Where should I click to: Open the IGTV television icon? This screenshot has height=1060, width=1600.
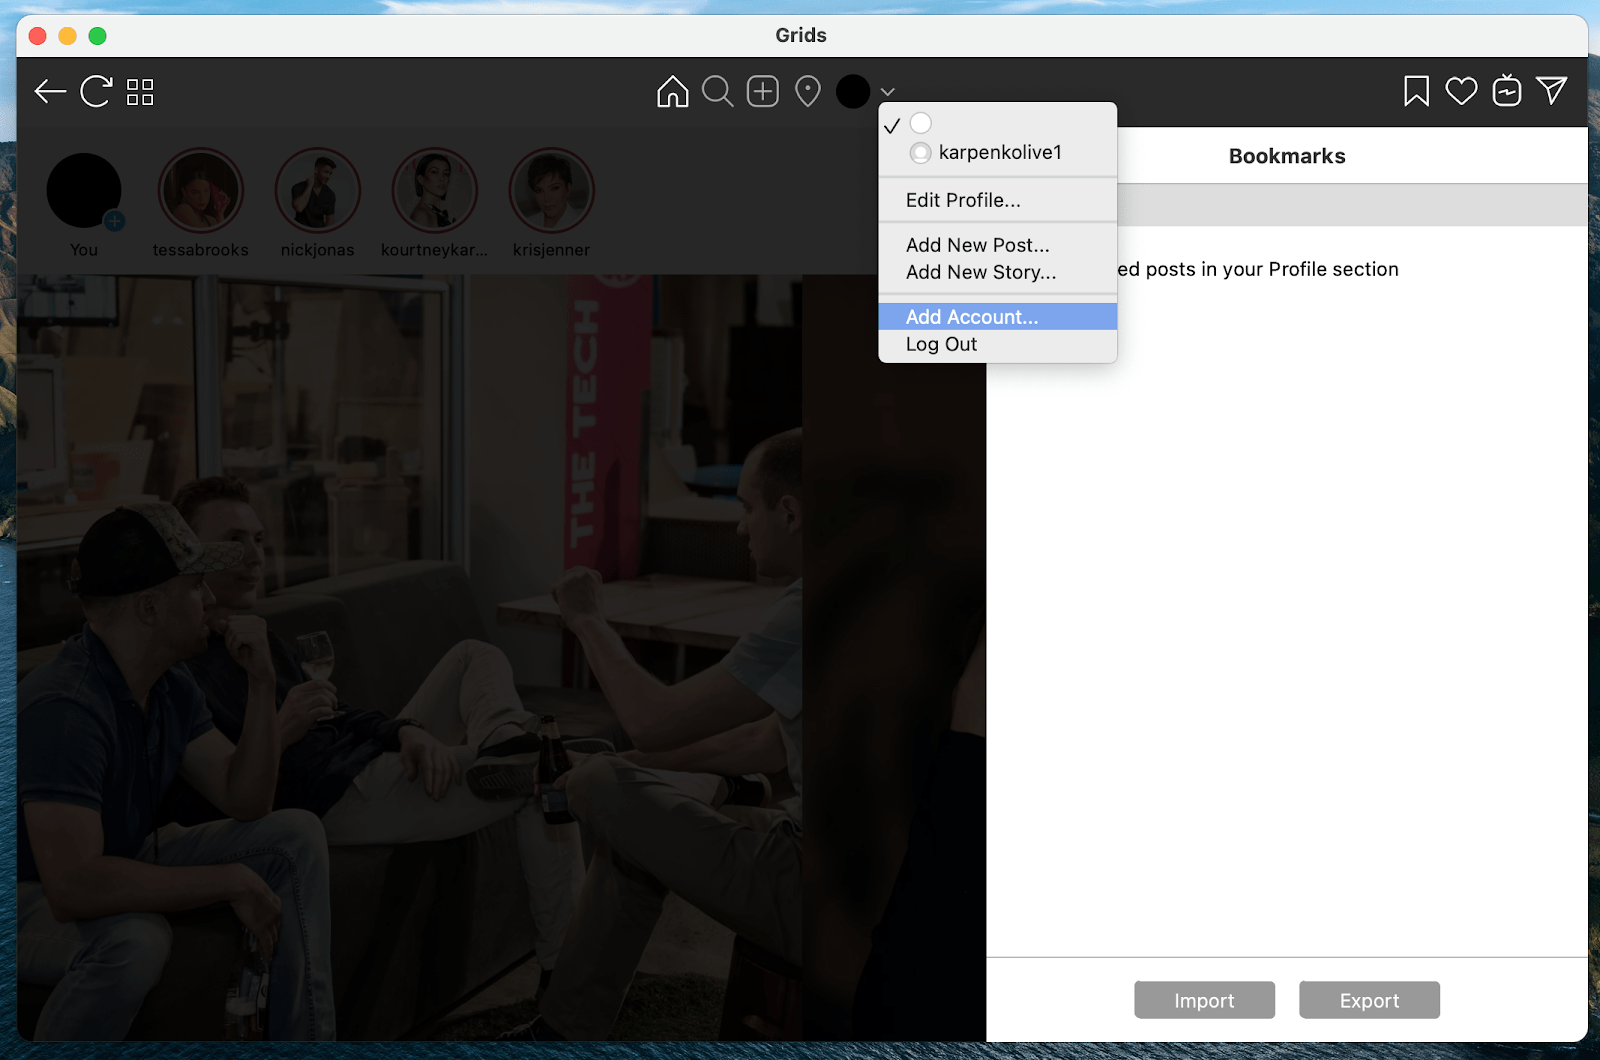click(1506, 90)
